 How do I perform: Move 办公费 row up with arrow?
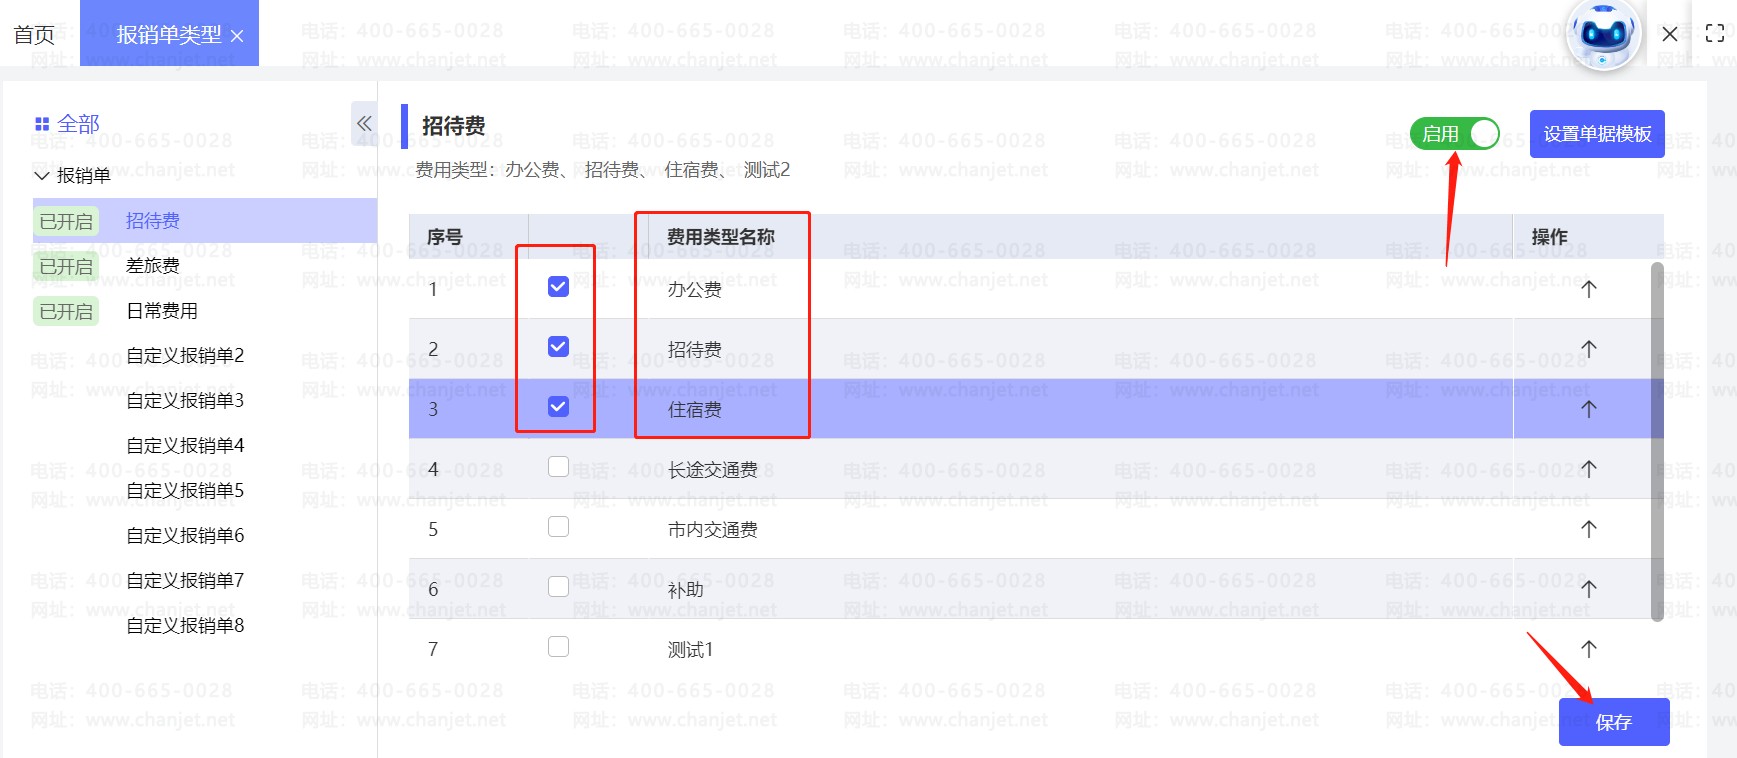[x=1588, y=289]
